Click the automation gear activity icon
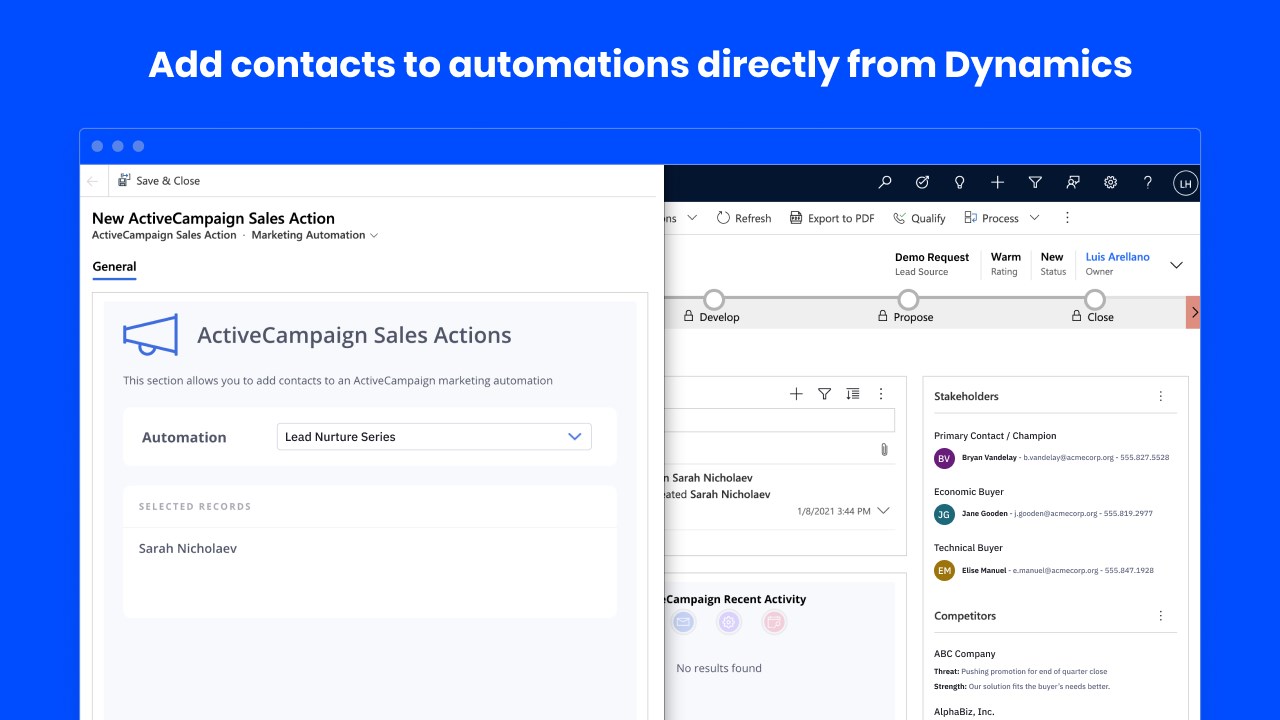Screen dimensions: 1280x720 [729, 622]
